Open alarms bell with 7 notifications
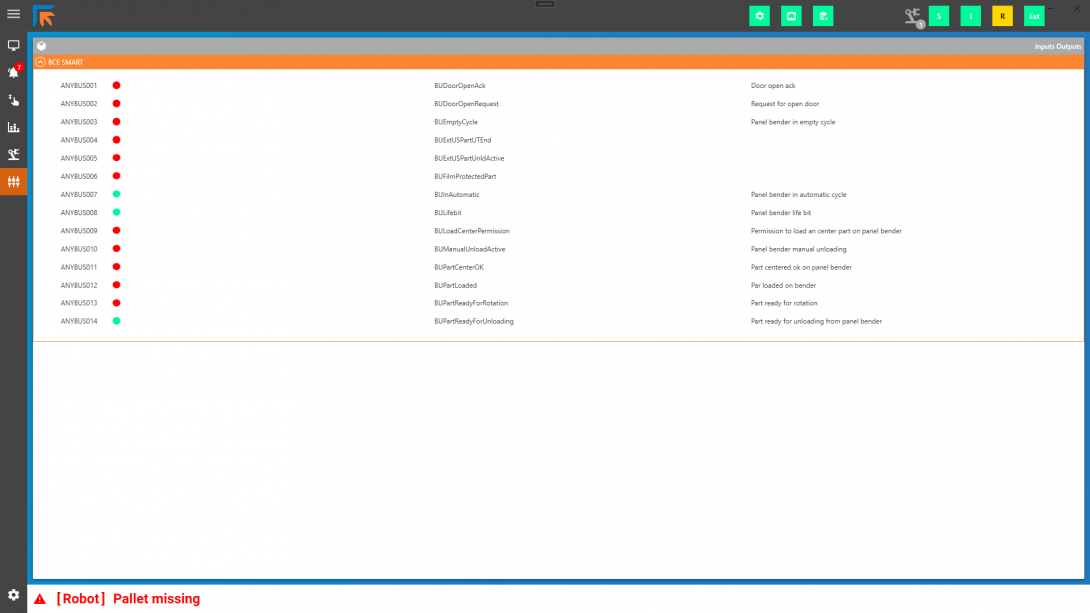 pos(13,72)
